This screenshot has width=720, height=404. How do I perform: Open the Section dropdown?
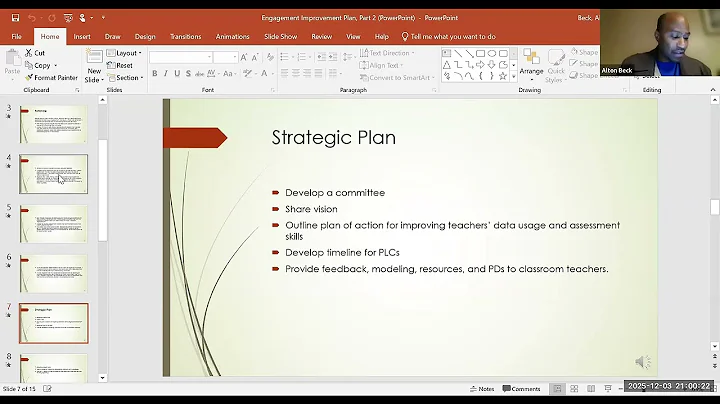[x=125, y=78]
